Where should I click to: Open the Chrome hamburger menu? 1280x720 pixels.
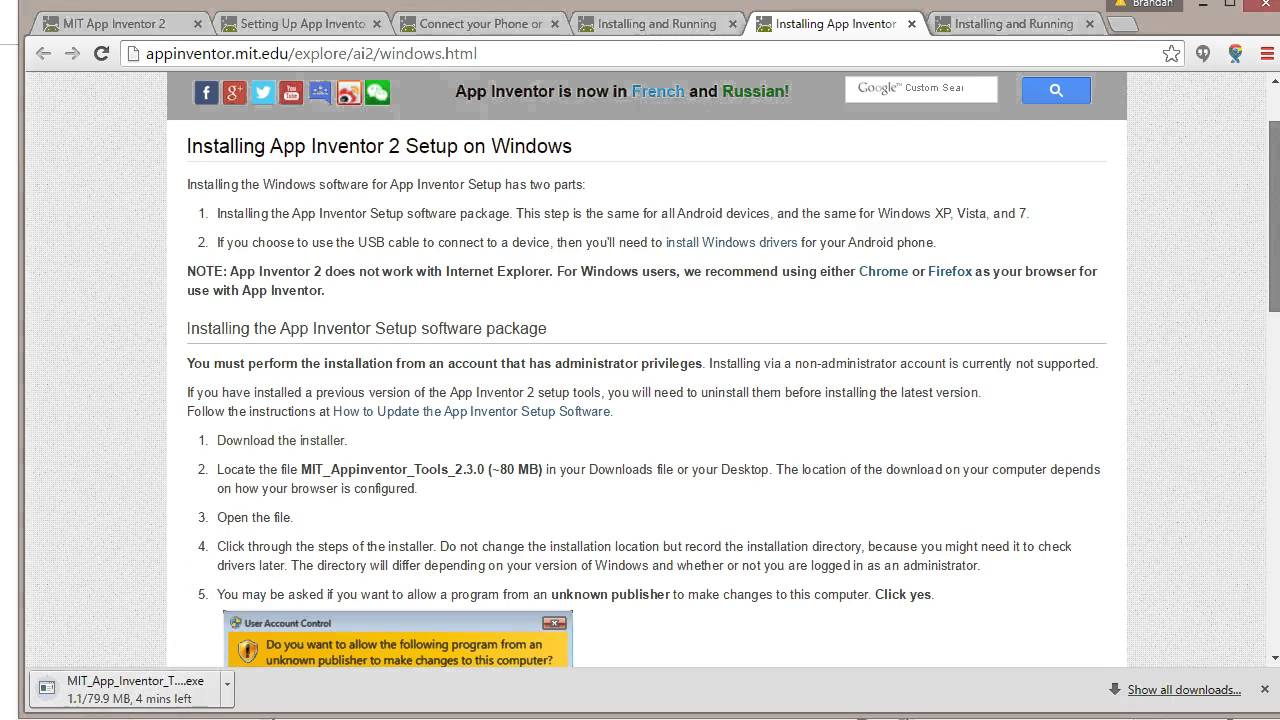click(1268, 54)
